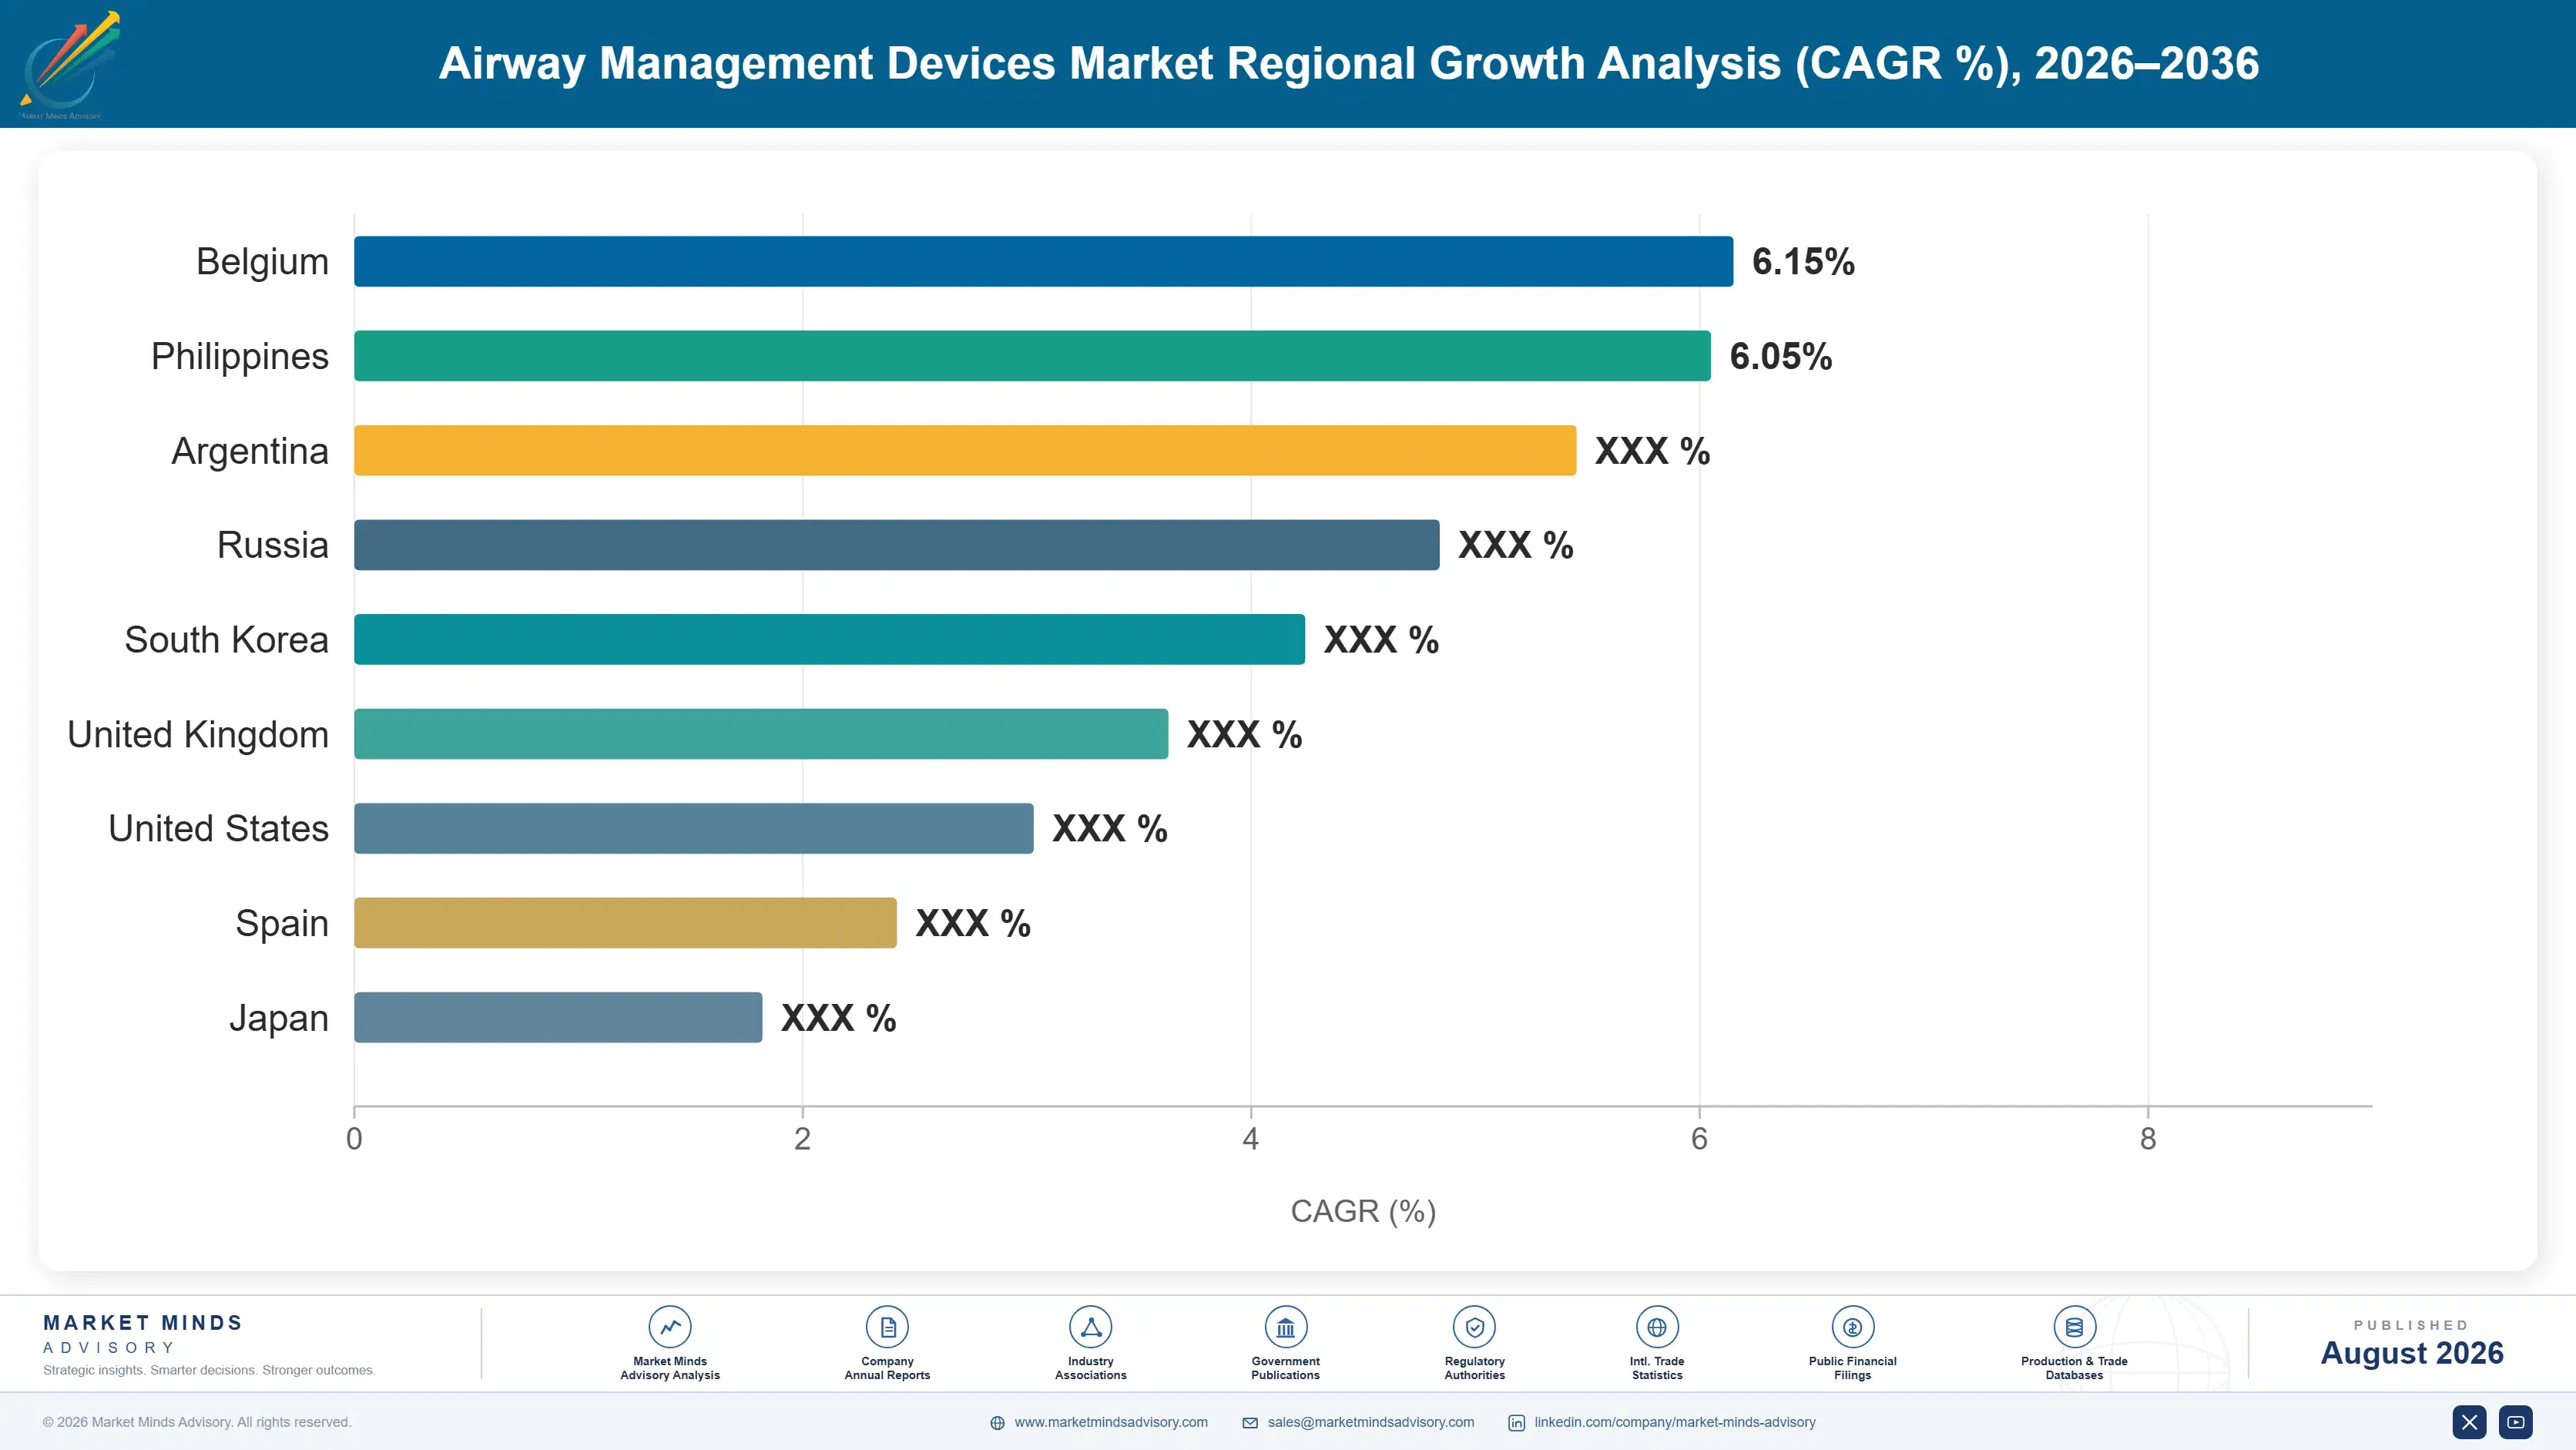
Task: Click the Belgium axis label
Action: pyautogui.click(x=262, y=261)
